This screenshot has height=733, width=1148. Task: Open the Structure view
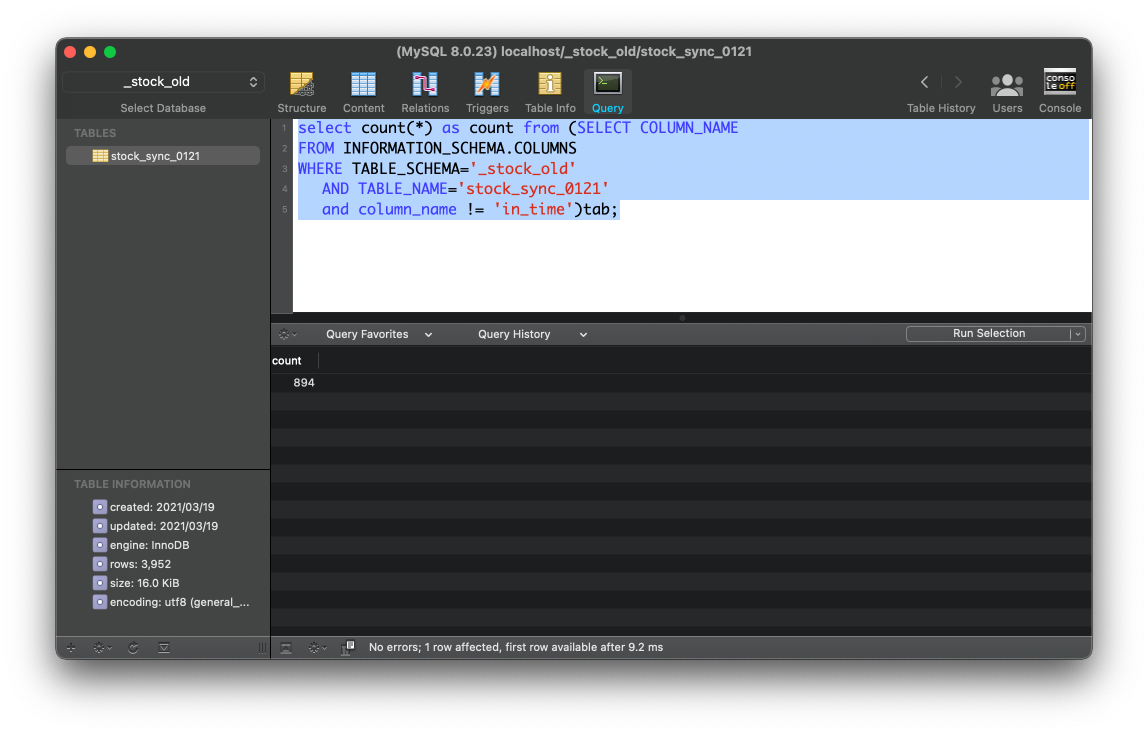point(302,92)
